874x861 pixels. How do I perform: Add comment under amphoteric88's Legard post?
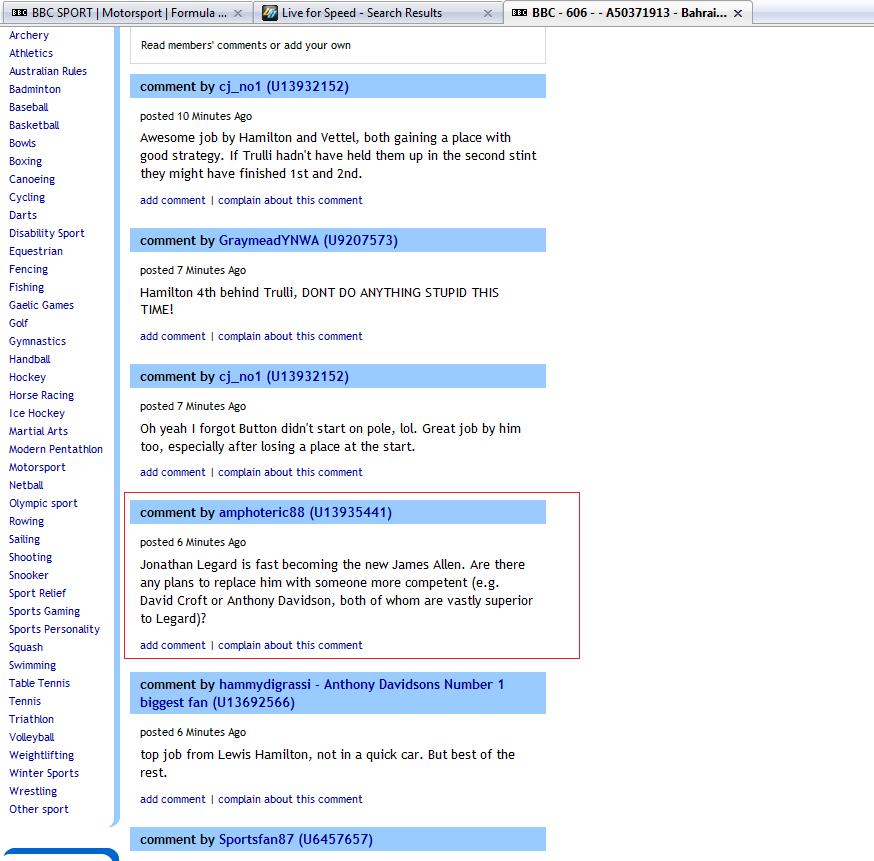point(173,645)
